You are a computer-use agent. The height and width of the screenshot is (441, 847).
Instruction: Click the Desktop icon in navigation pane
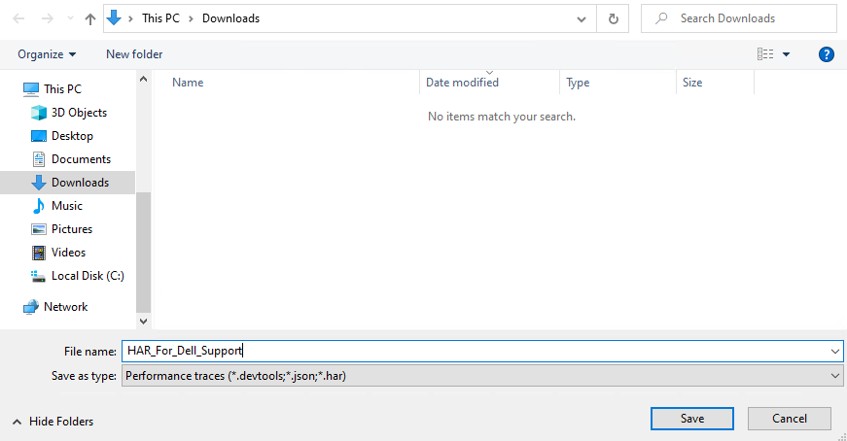[x=38, y=136]
